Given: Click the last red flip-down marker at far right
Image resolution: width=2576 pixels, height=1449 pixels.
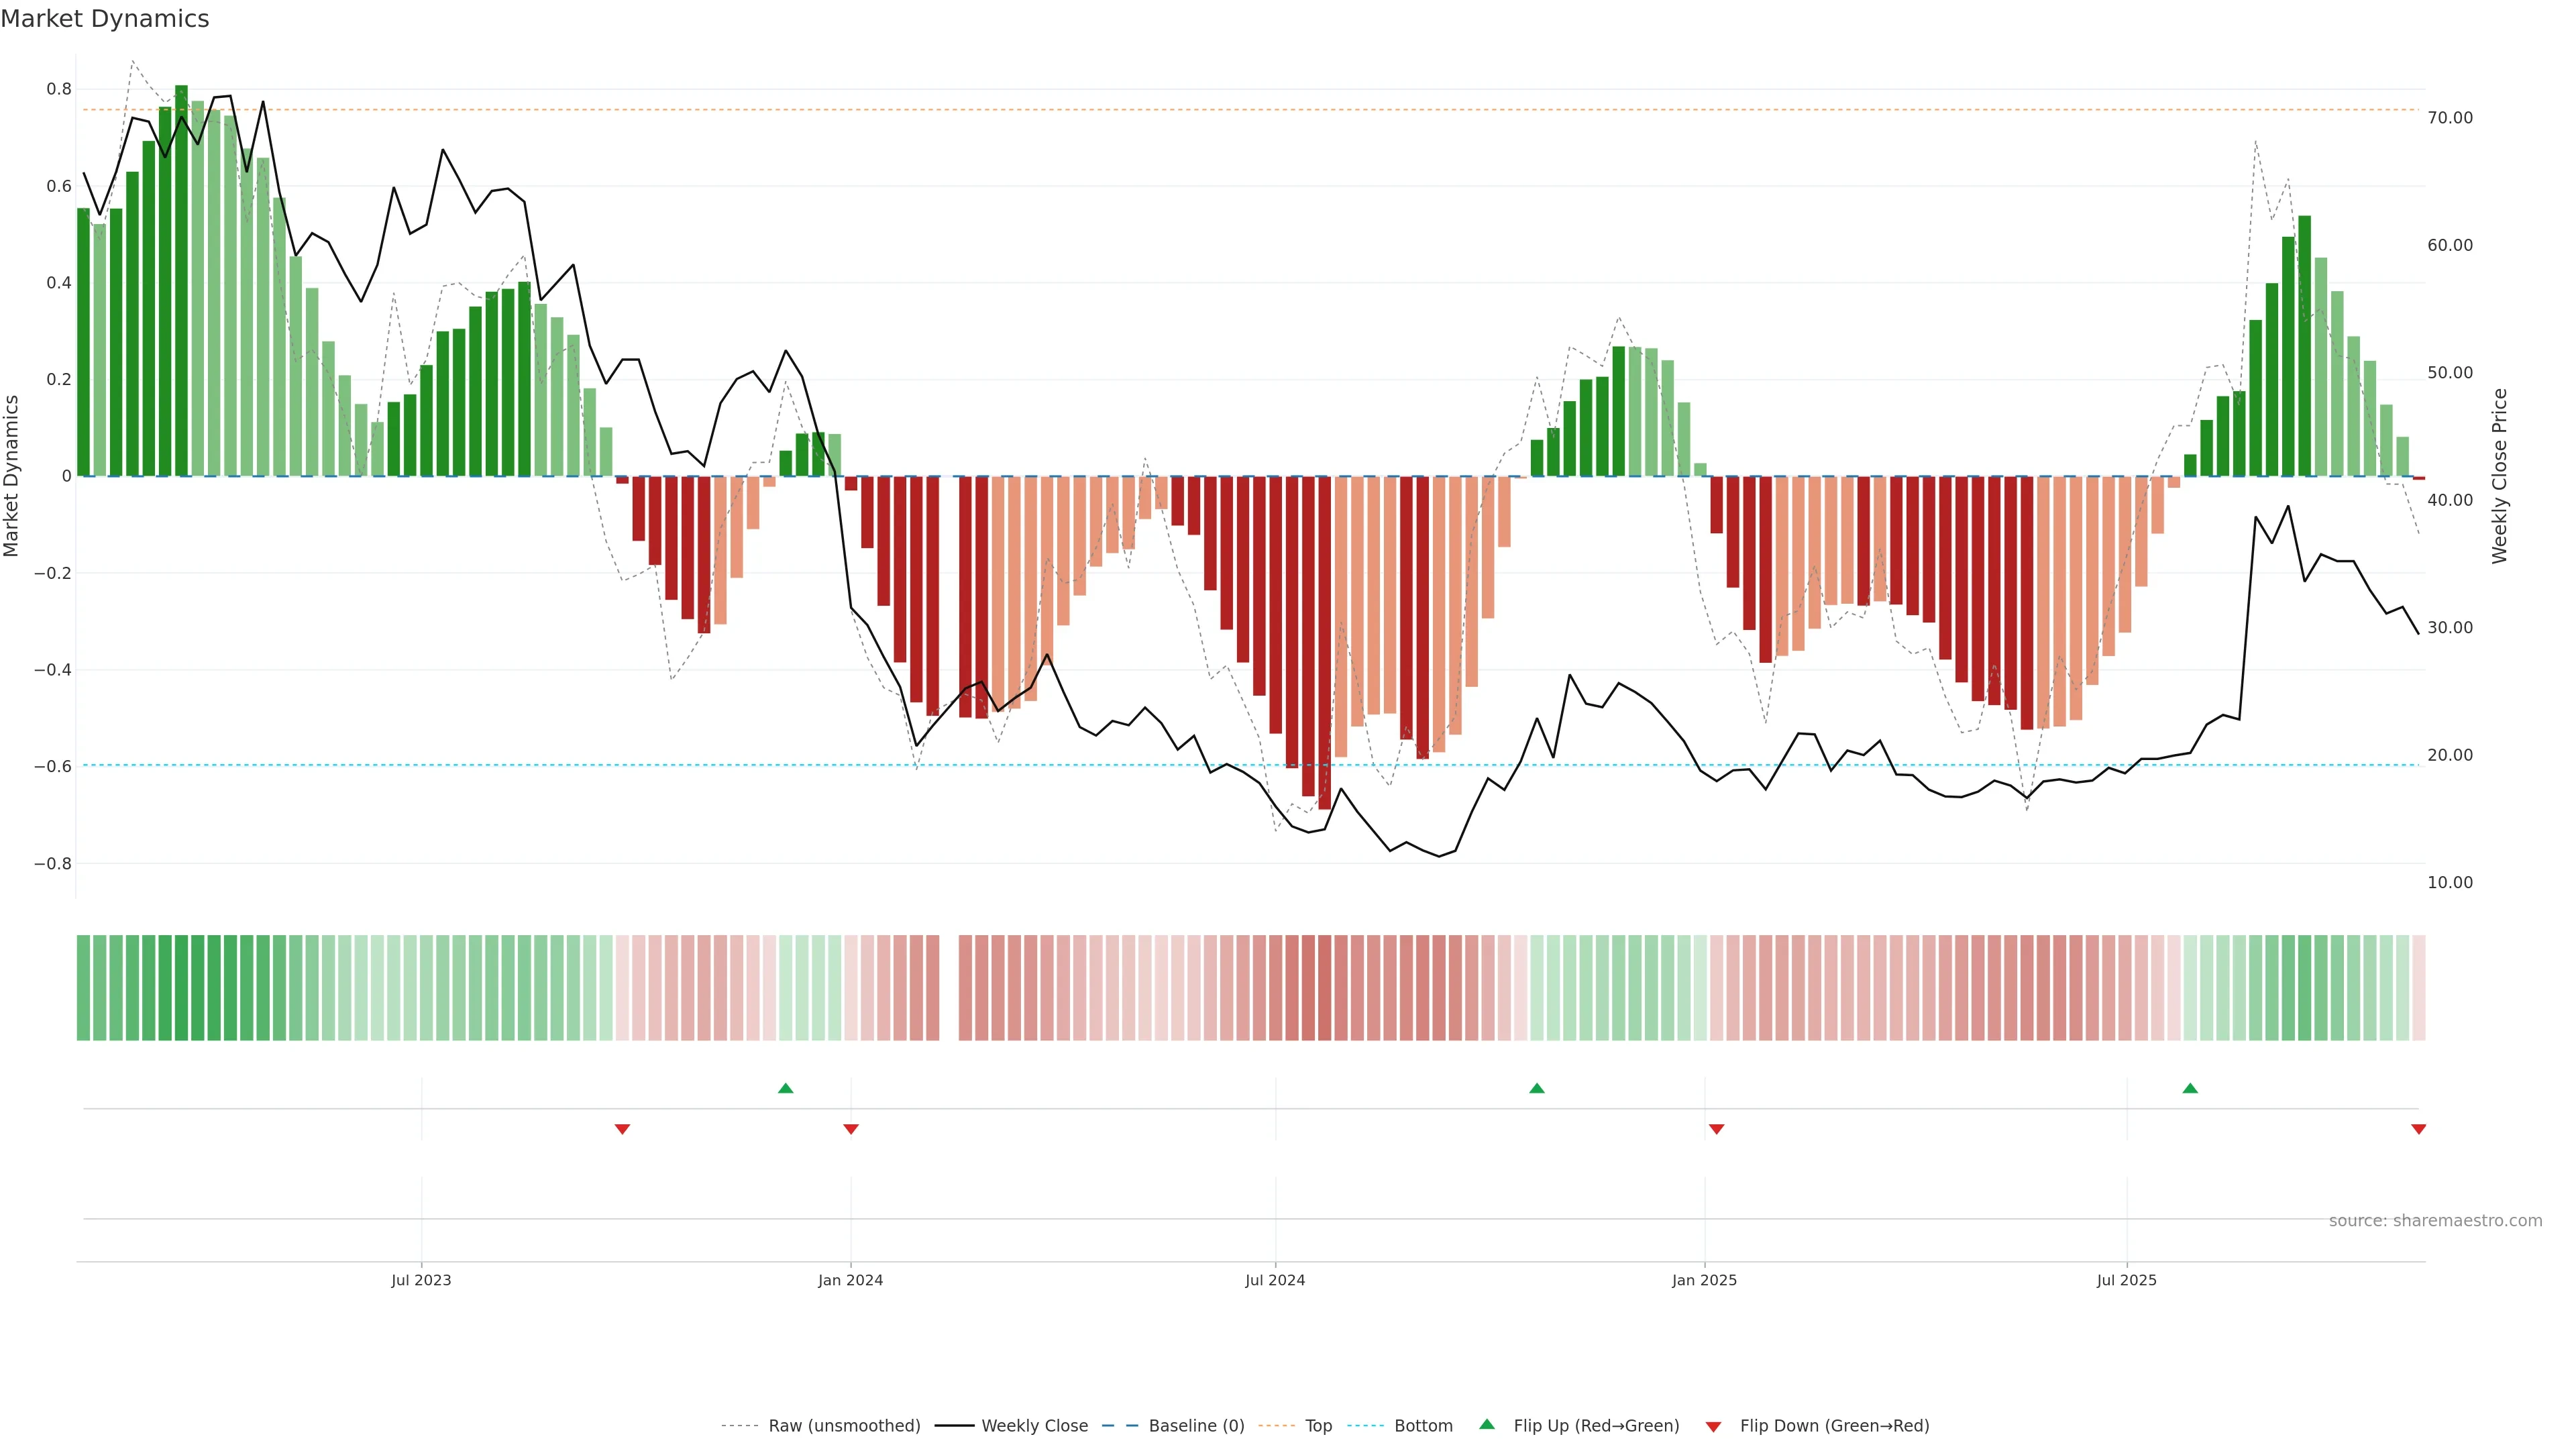Looking at the screenshot, I should (2418, 1129).
